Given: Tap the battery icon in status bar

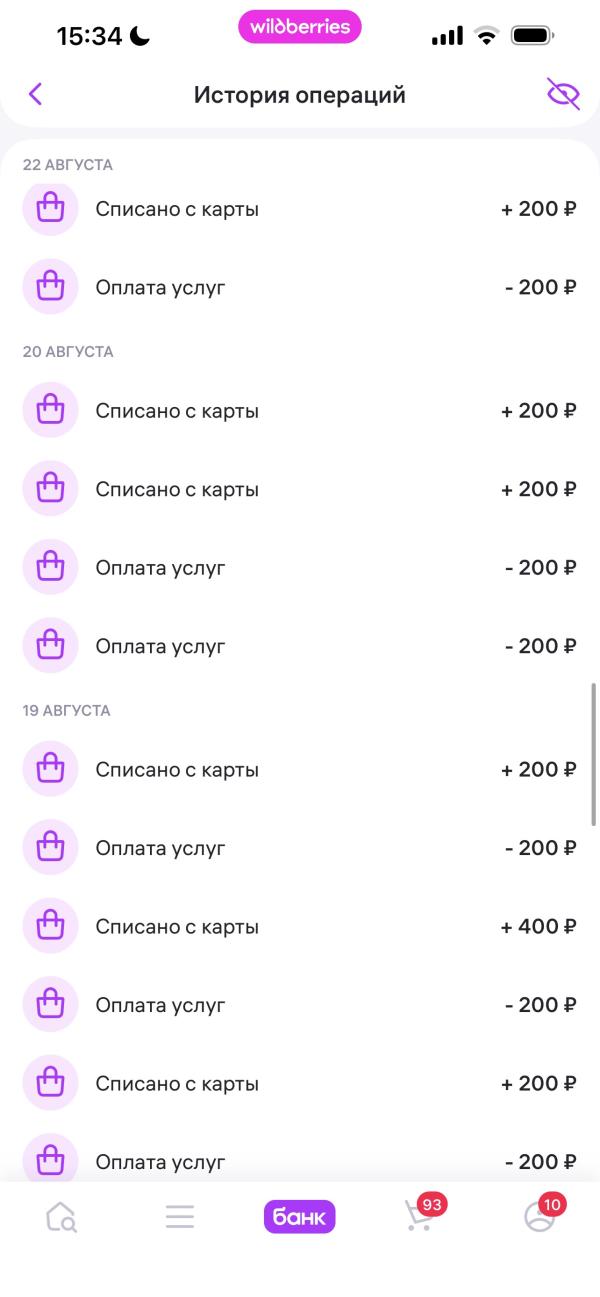Looking at the screenshot, I should tap(532, 37).
